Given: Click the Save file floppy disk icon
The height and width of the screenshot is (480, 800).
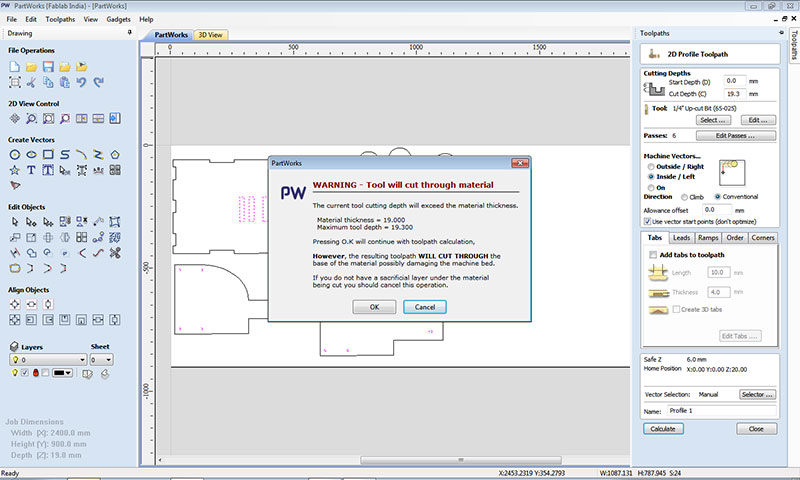Looking at the screenshot, I should coord(48,66).
